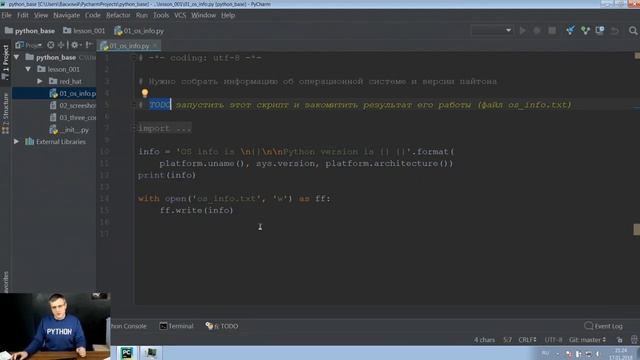Click the Scroll from Source target icon
Image resolution: width=640 pixels, height=360 pixels.
coord(51,45)
